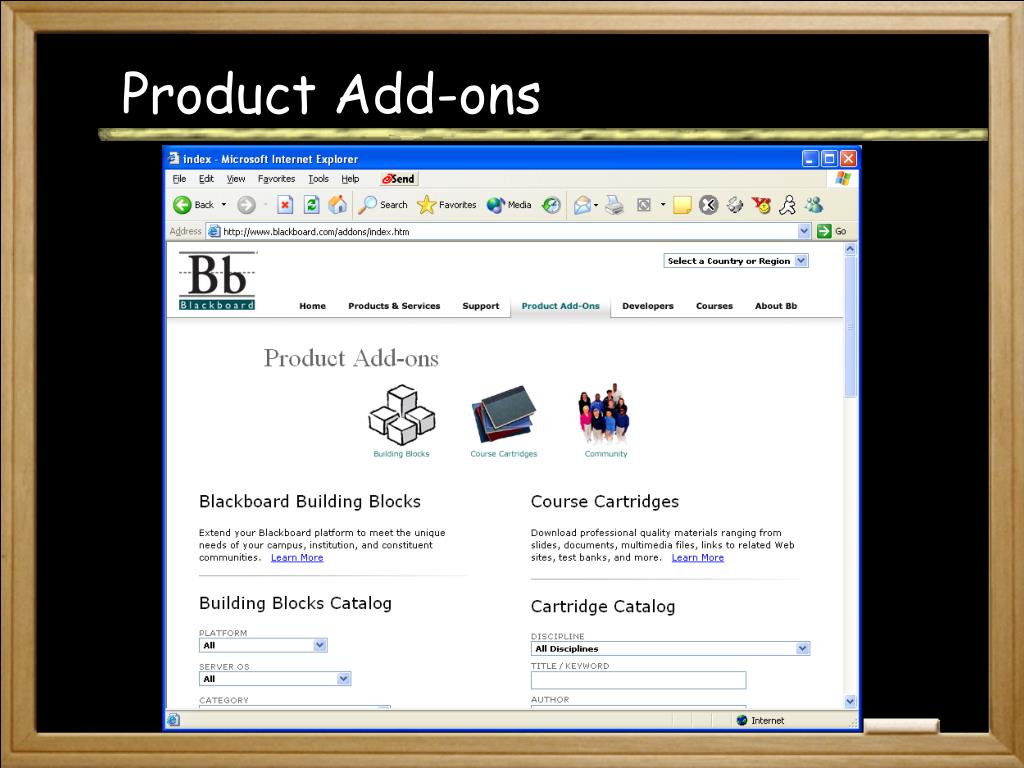This screenshot has width=1024, height=768.
Task: Click the scrollbar down arrow
Action: pyautogui.click(x=850, y=701)
